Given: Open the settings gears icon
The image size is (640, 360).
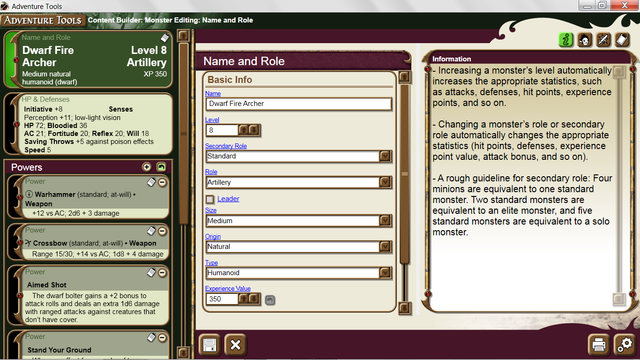Looking at the screenshot, I should (624, 344).
